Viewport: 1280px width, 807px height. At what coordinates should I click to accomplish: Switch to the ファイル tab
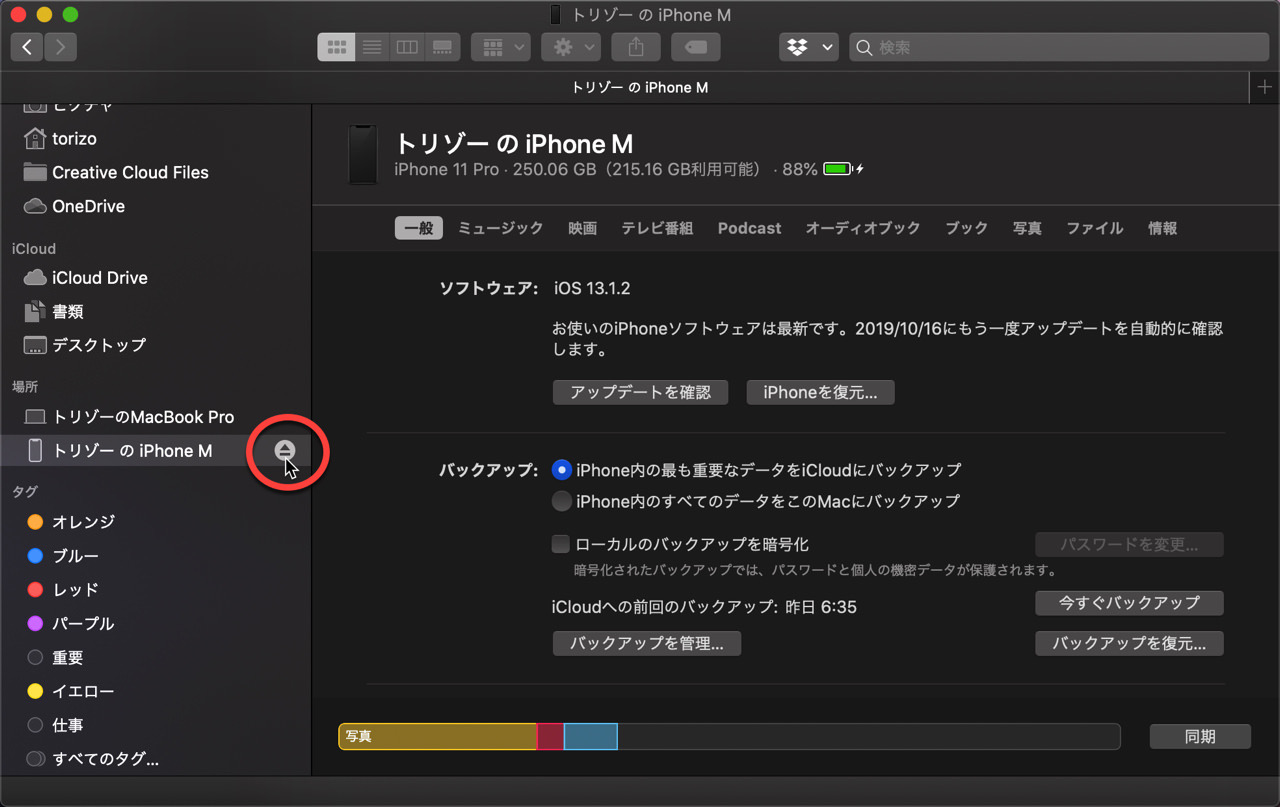[1094, 228]
